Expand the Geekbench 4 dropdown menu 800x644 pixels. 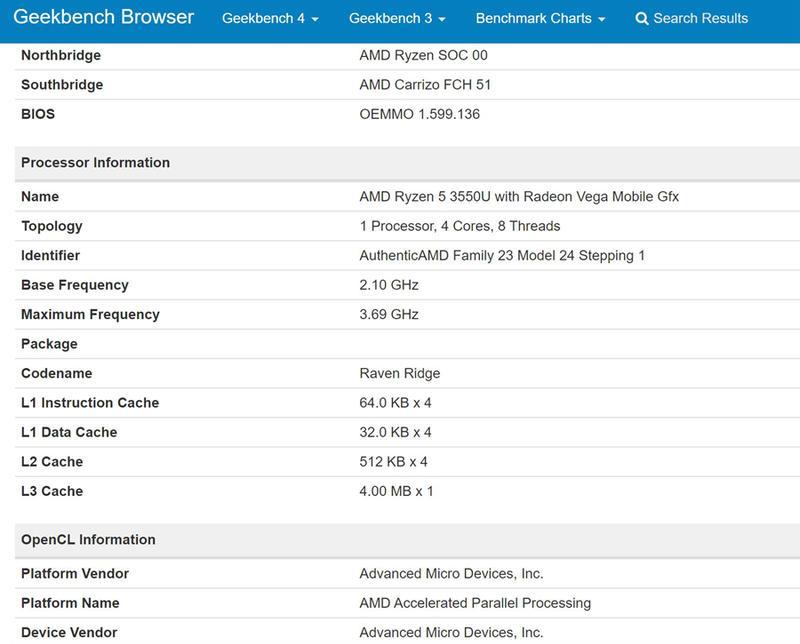pyautogui.click(x=270, y=18)
